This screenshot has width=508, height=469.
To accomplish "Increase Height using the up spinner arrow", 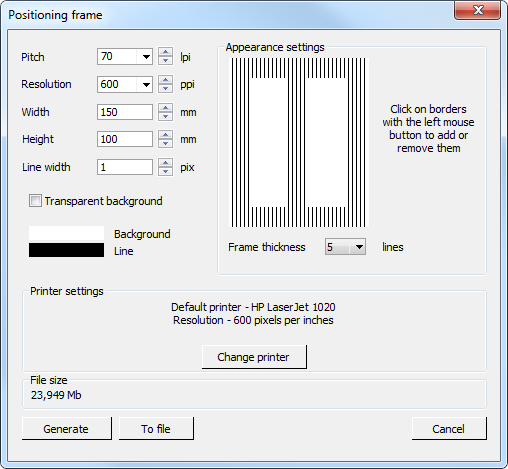I will (165, 135).
